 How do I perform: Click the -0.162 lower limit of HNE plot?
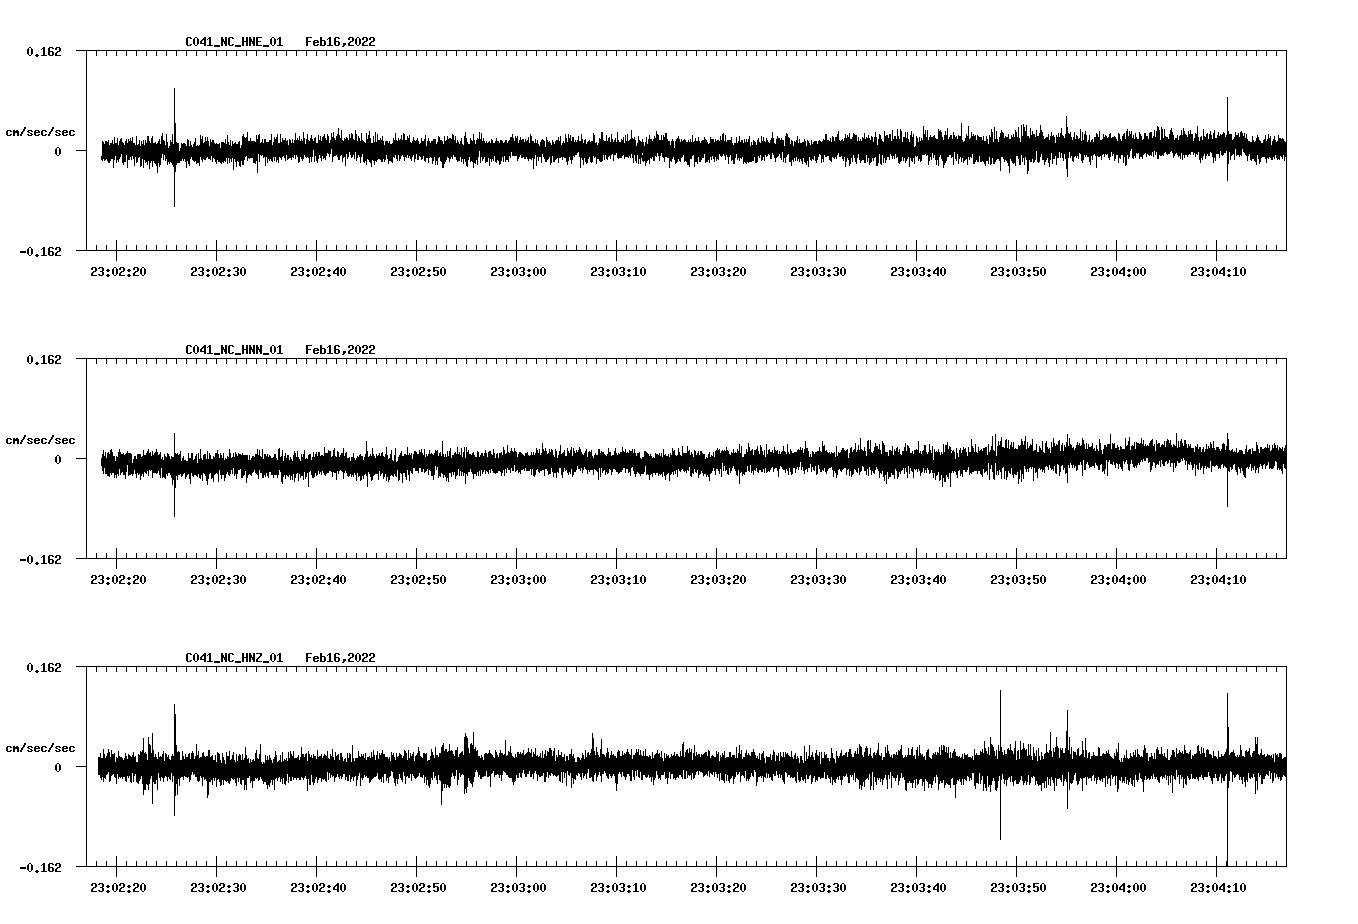click(40, 251)
